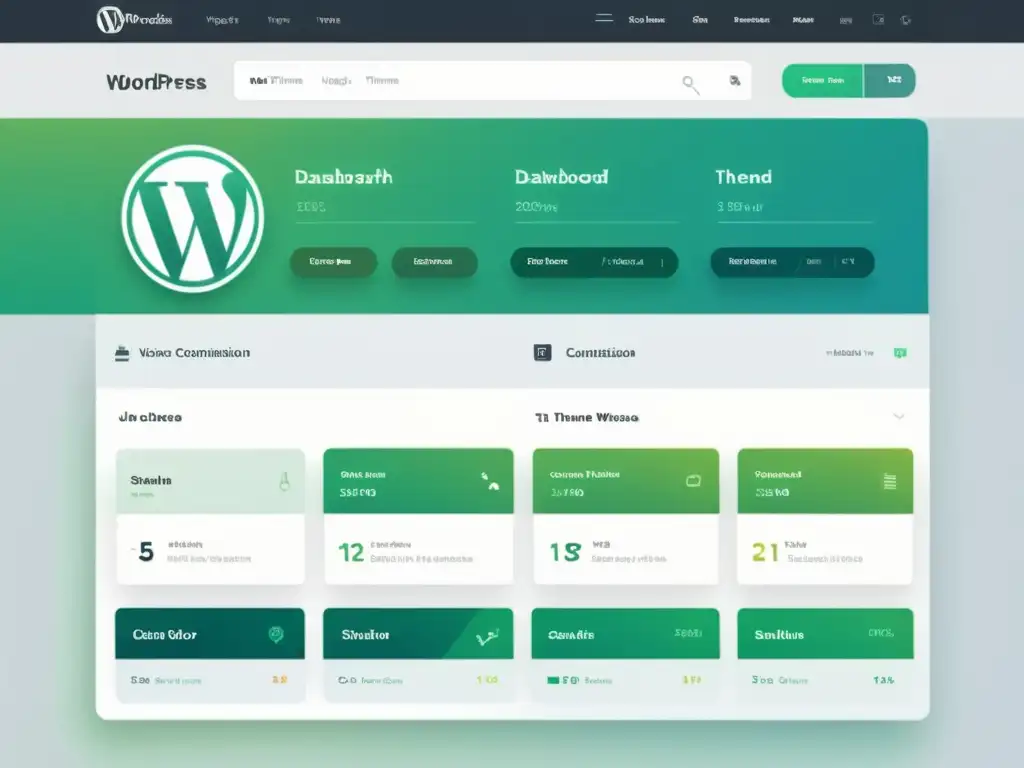Viewport: 1024px width, 768px height.
Task: Click the bright green button beside the search bar
Action: (822, 80)
